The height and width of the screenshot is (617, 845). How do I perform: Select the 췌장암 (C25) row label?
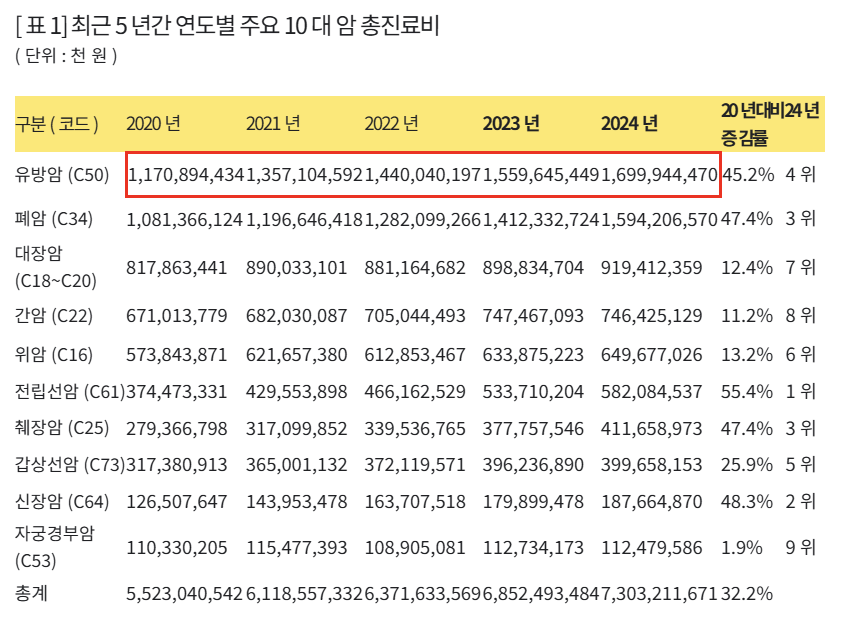pos(60,426)
